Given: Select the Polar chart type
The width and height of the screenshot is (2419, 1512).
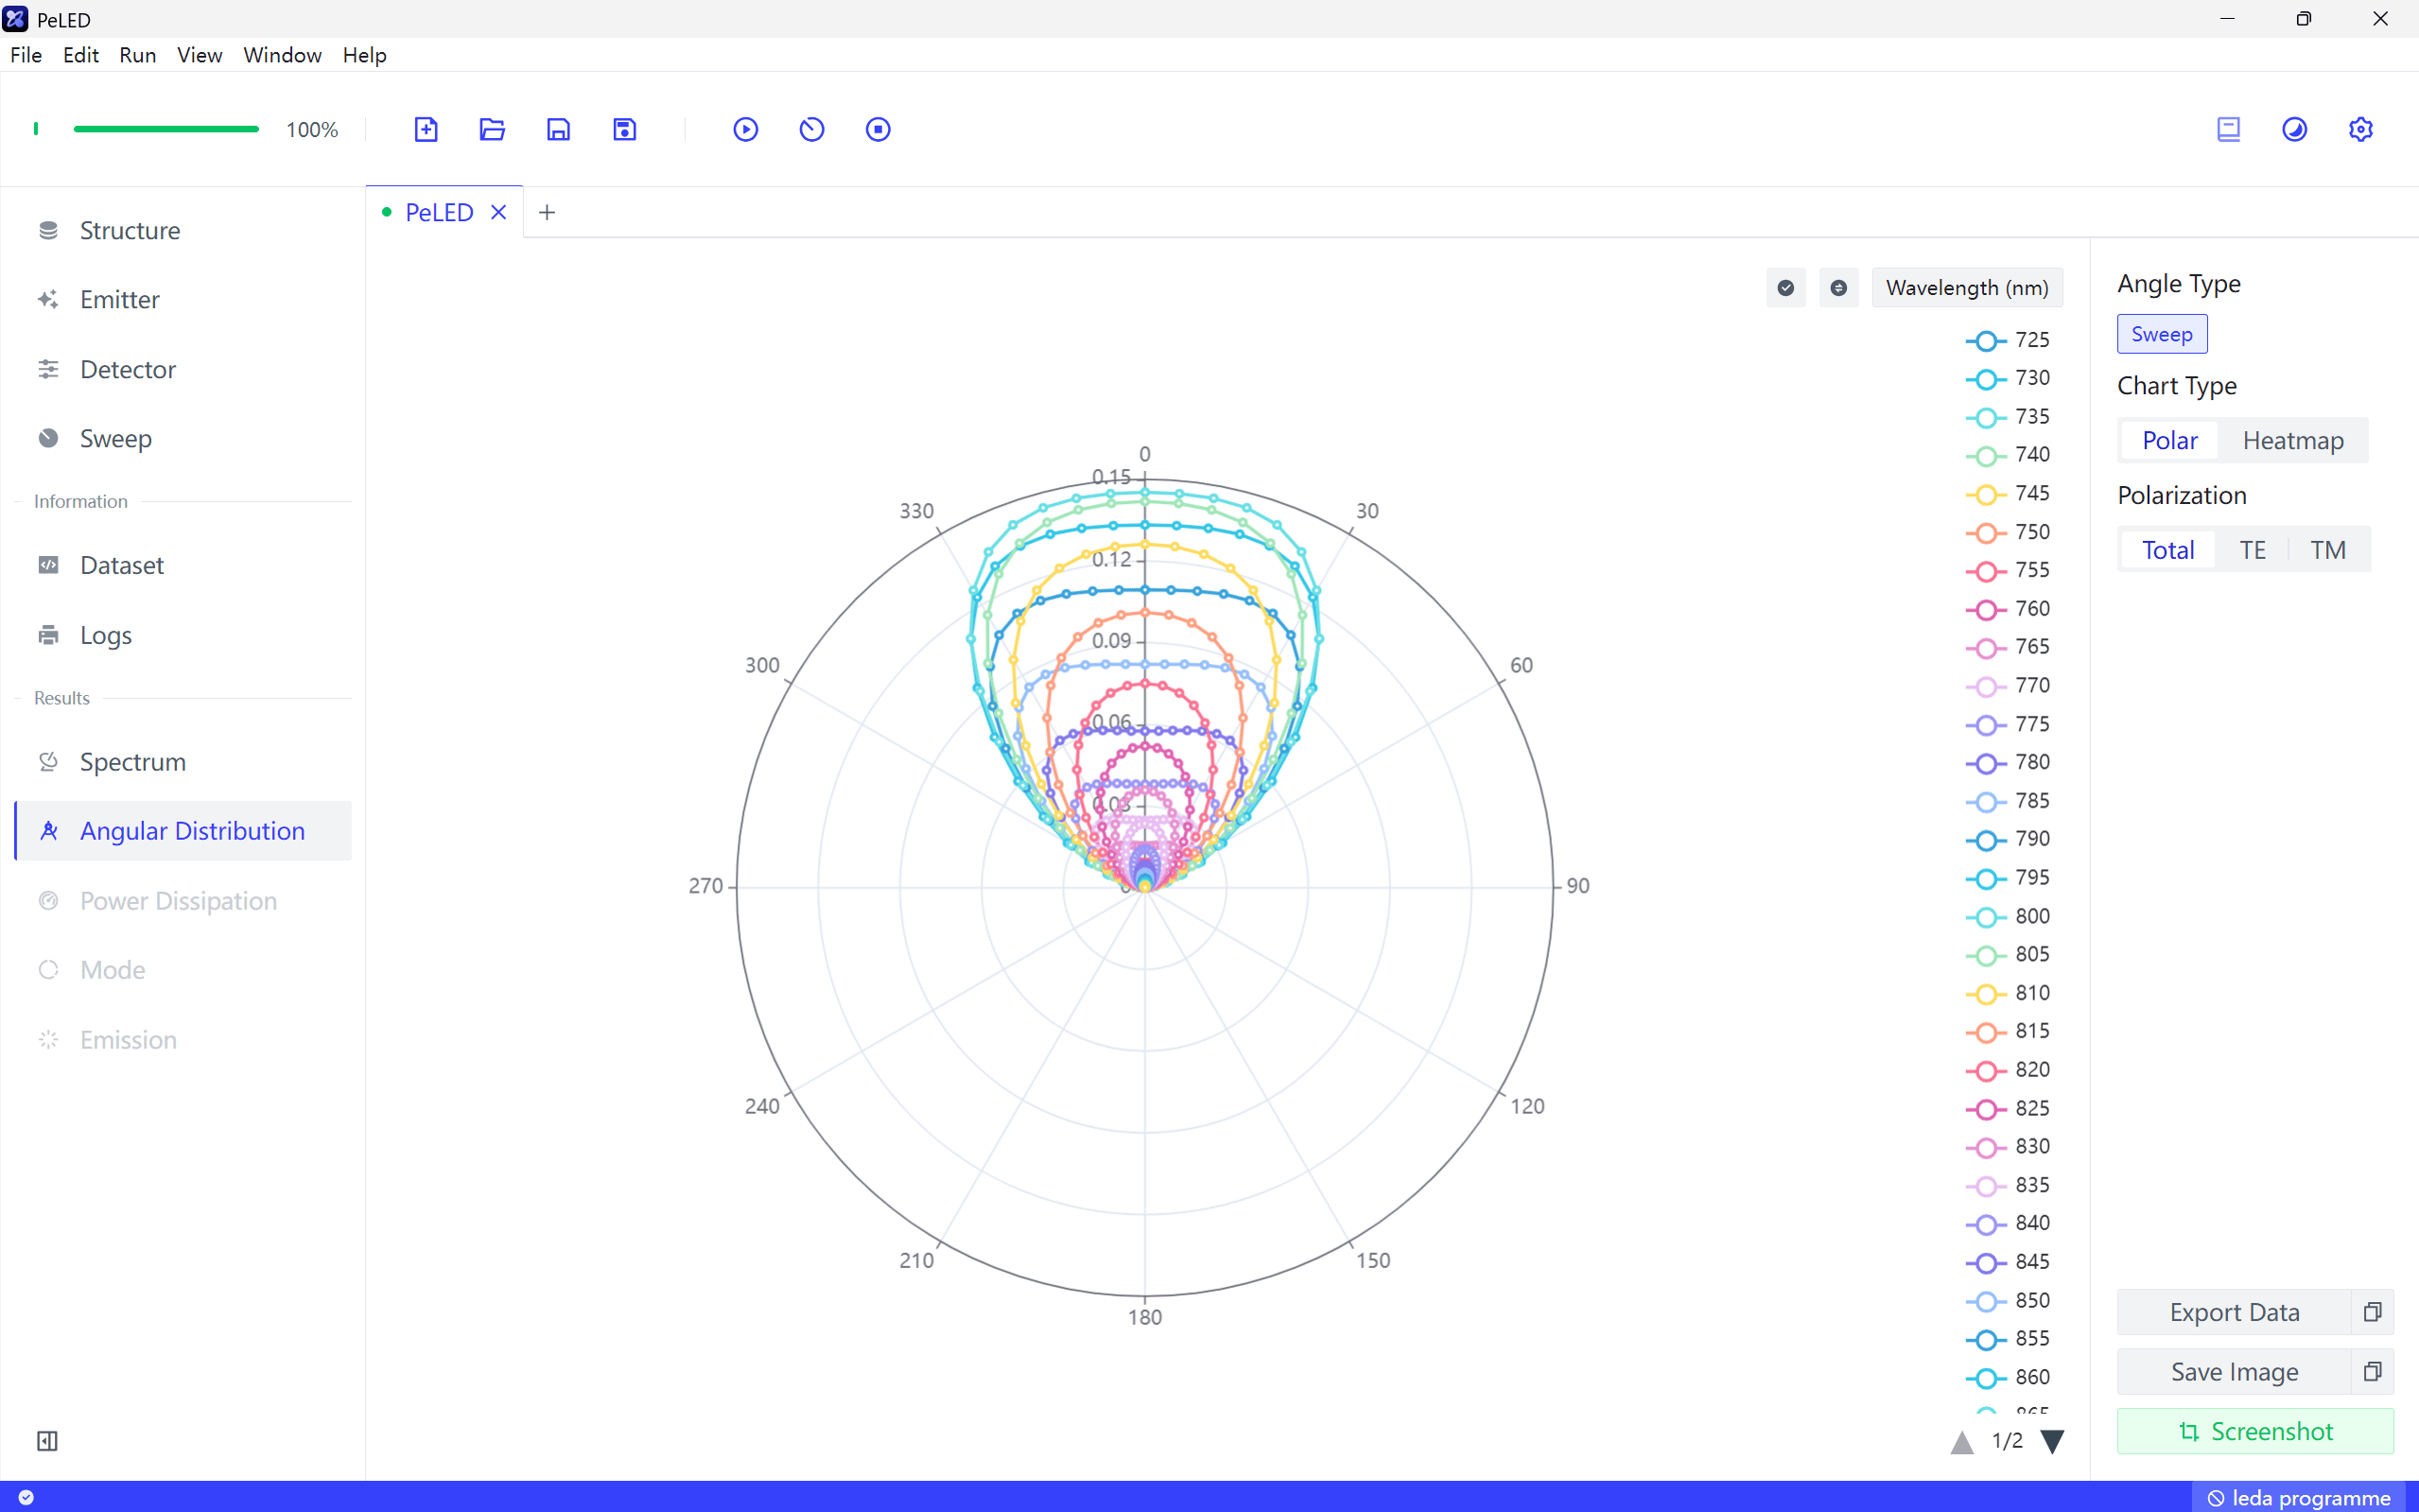Looking at the screenshot, I should (2170, 440).
